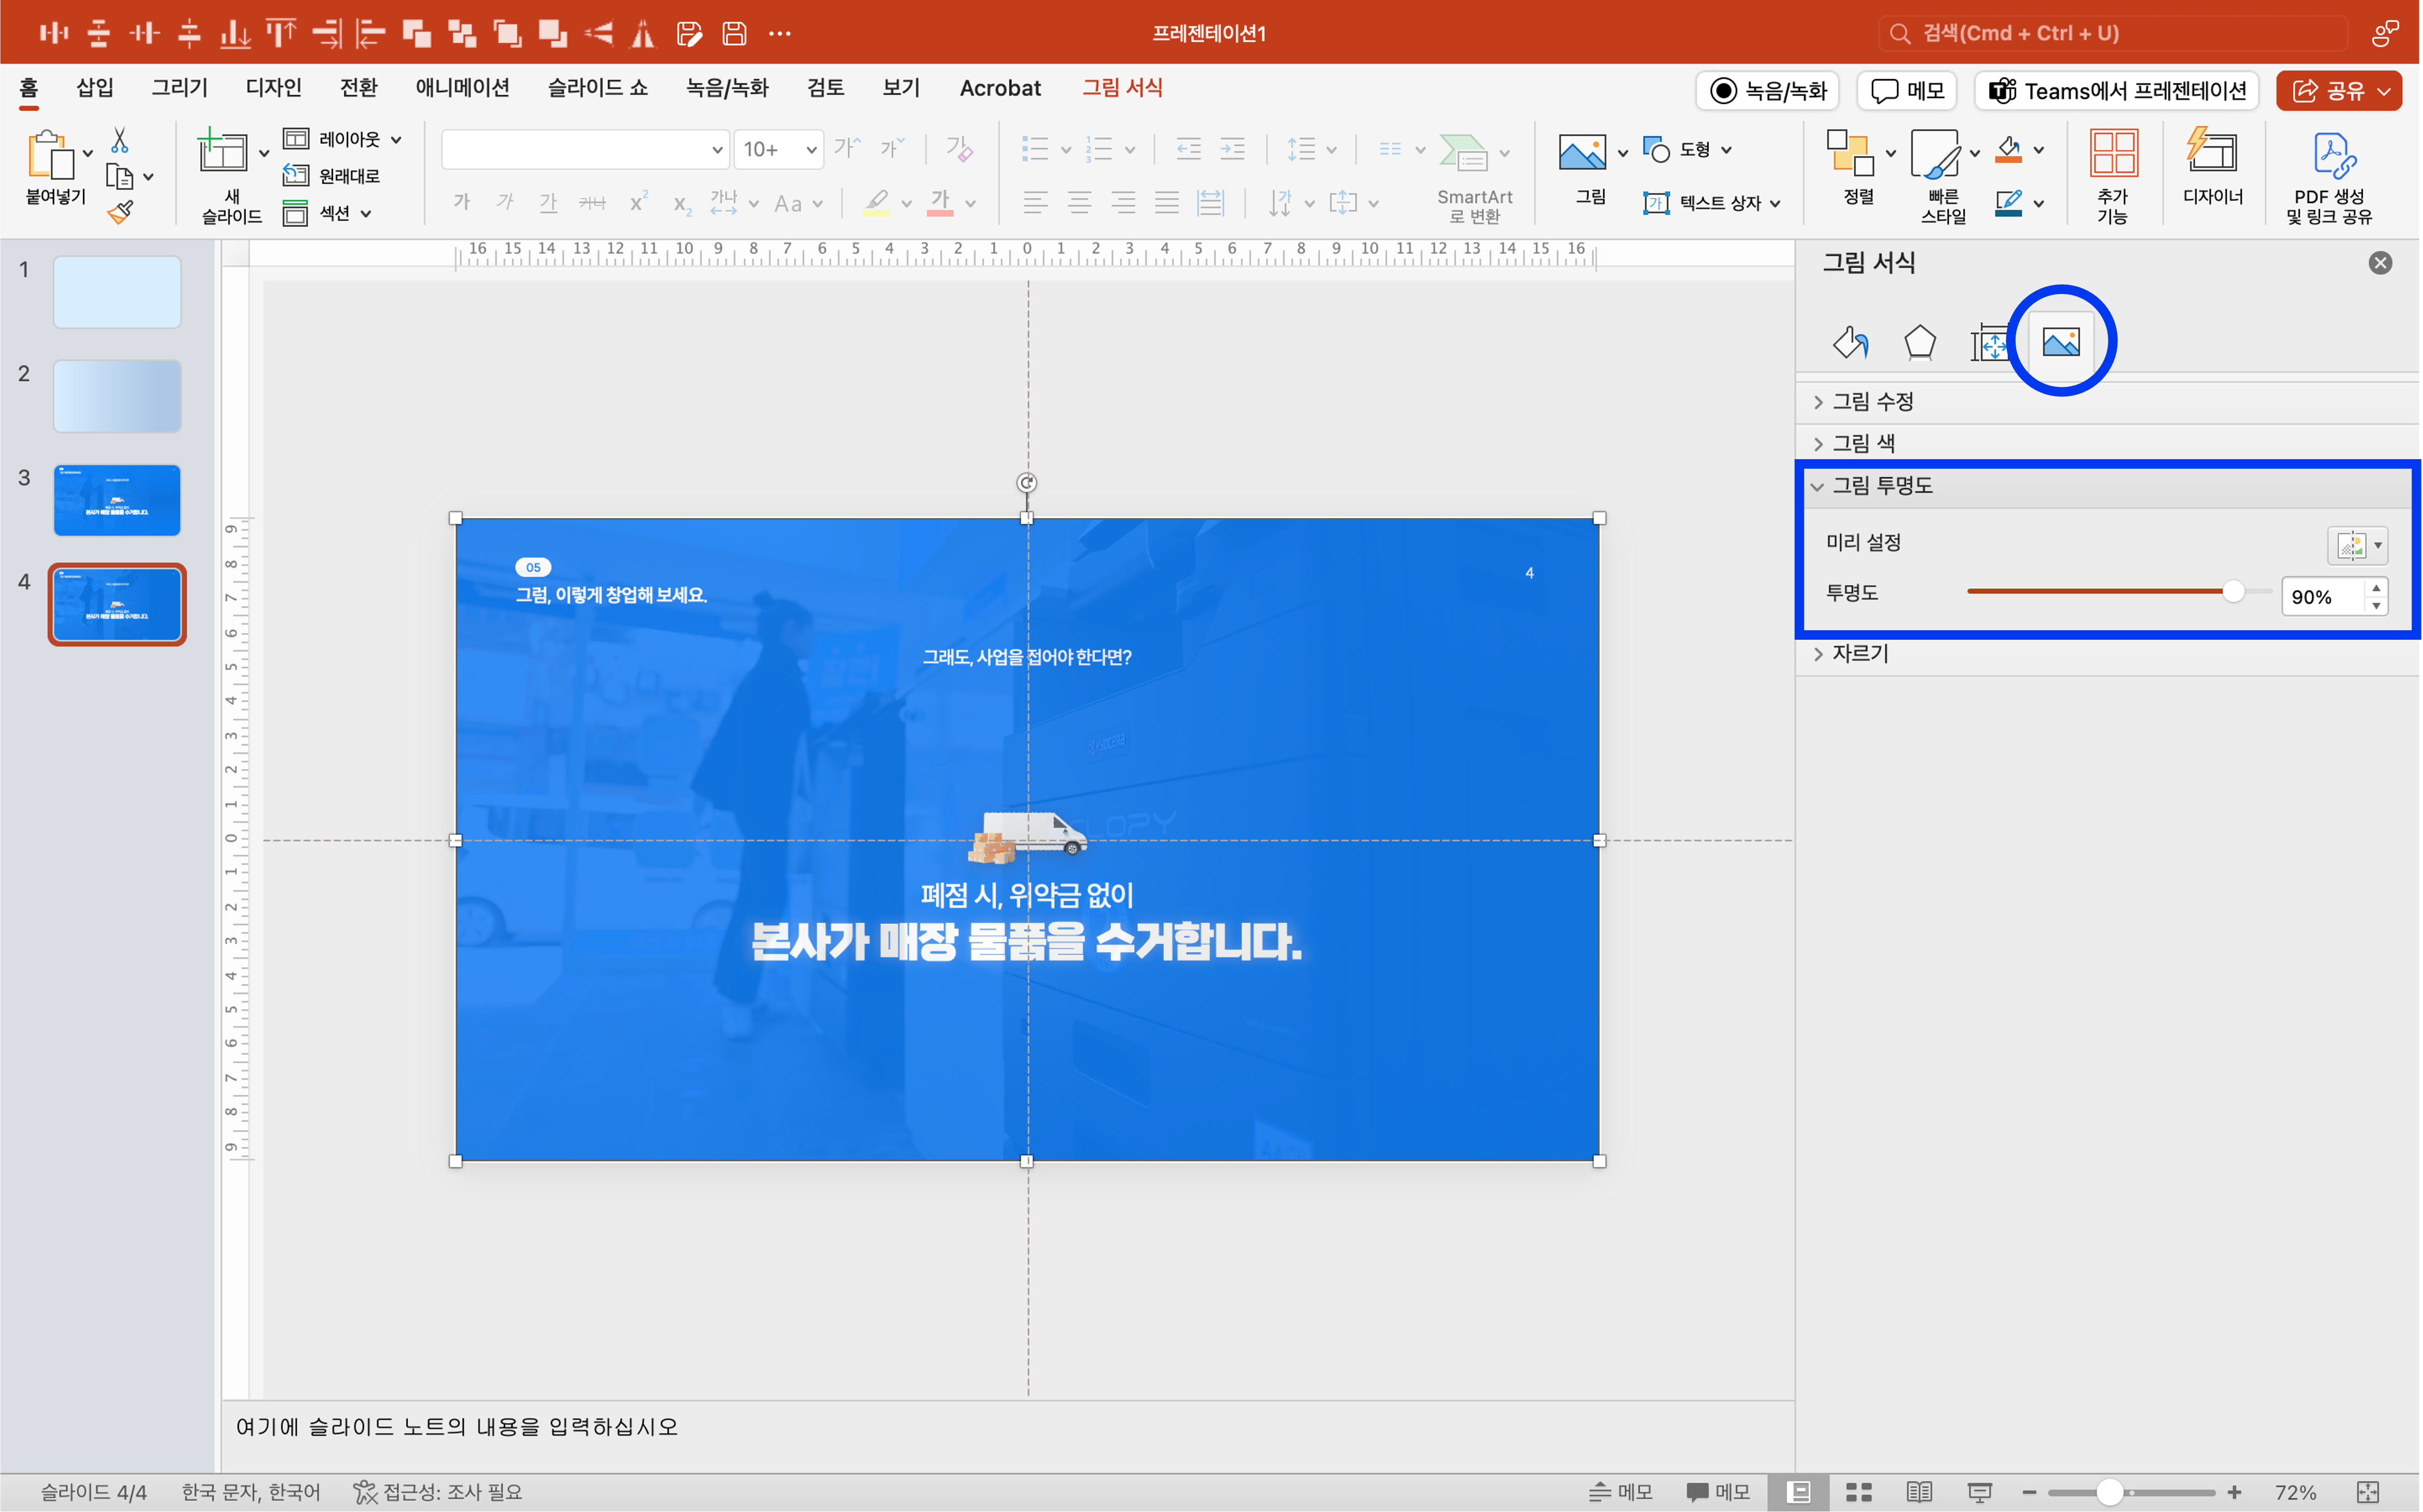
Task: Select the Size & Properties tab icon
Action: pos(1990,343)
